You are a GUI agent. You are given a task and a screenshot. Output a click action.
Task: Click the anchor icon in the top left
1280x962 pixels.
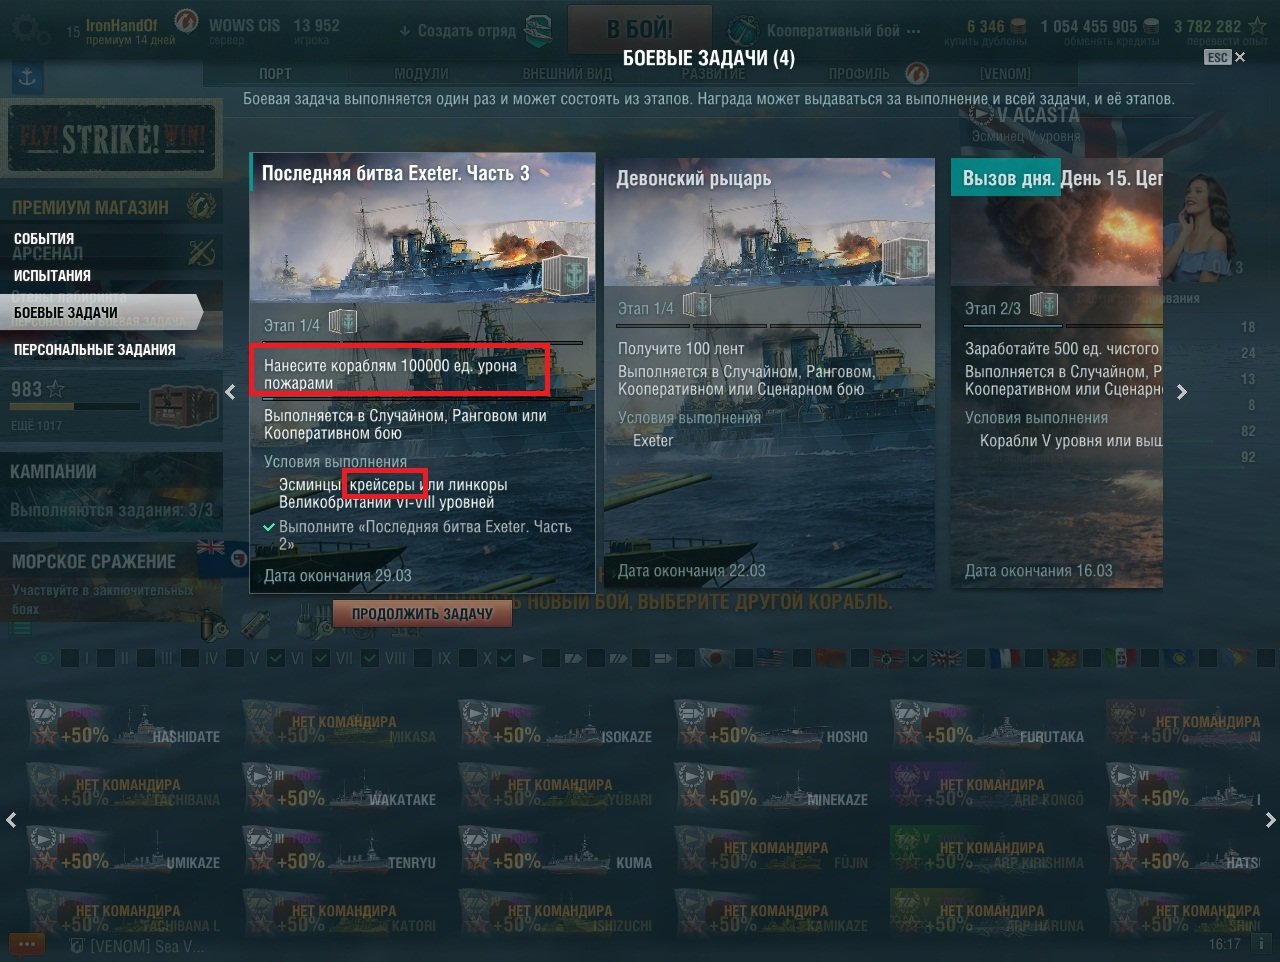pos(27,77)
